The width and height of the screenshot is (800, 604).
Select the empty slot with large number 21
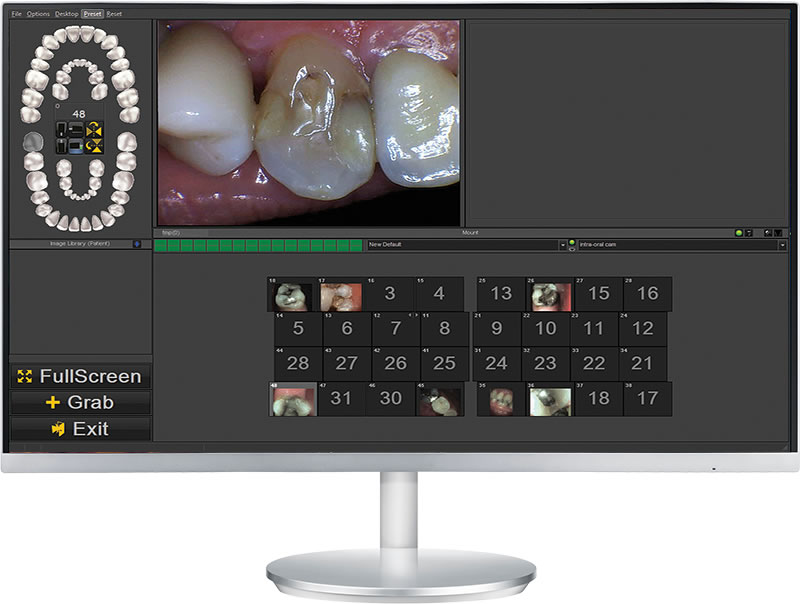[x=642, y=364]
